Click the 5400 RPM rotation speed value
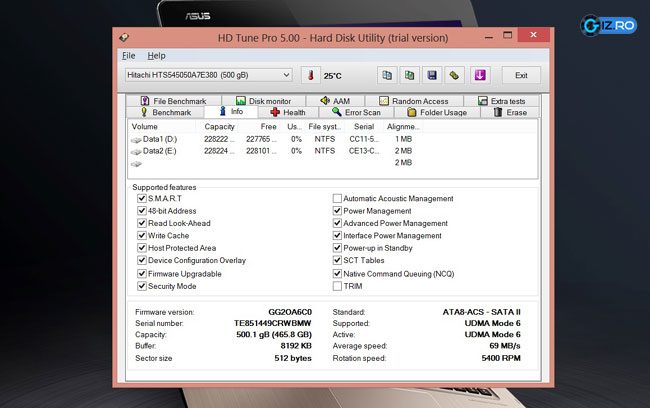Image resolution: width=650 pixels, height=408 pixels. (x=501, y=358)
